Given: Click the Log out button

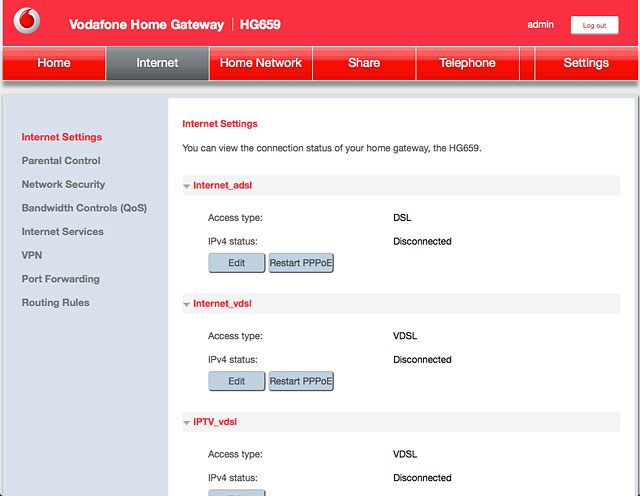Looking at the screenshot, I should (594, 25).
